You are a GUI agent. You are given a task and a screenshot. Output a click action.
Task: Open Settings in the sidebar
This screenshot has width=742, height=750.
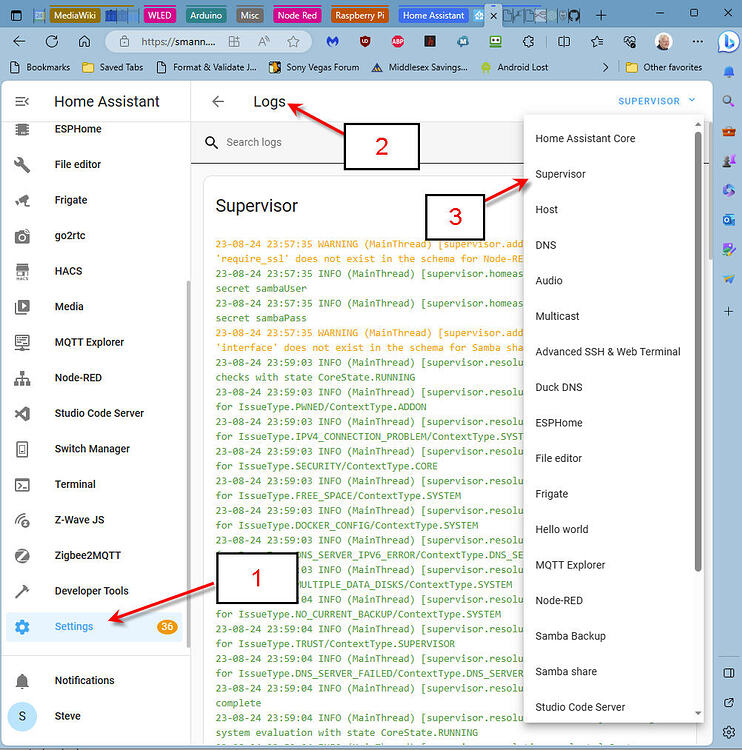74,627
